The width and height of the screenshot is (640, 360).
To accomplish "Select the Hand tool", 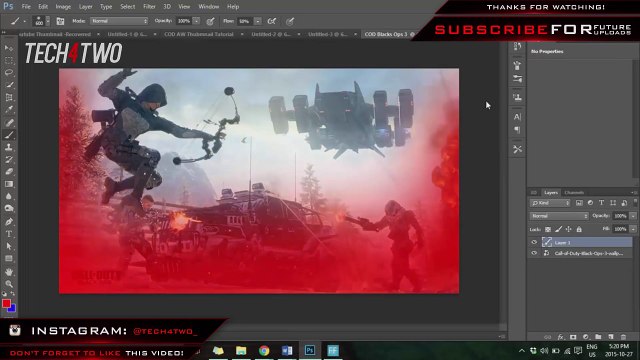I will click(9, 272).
